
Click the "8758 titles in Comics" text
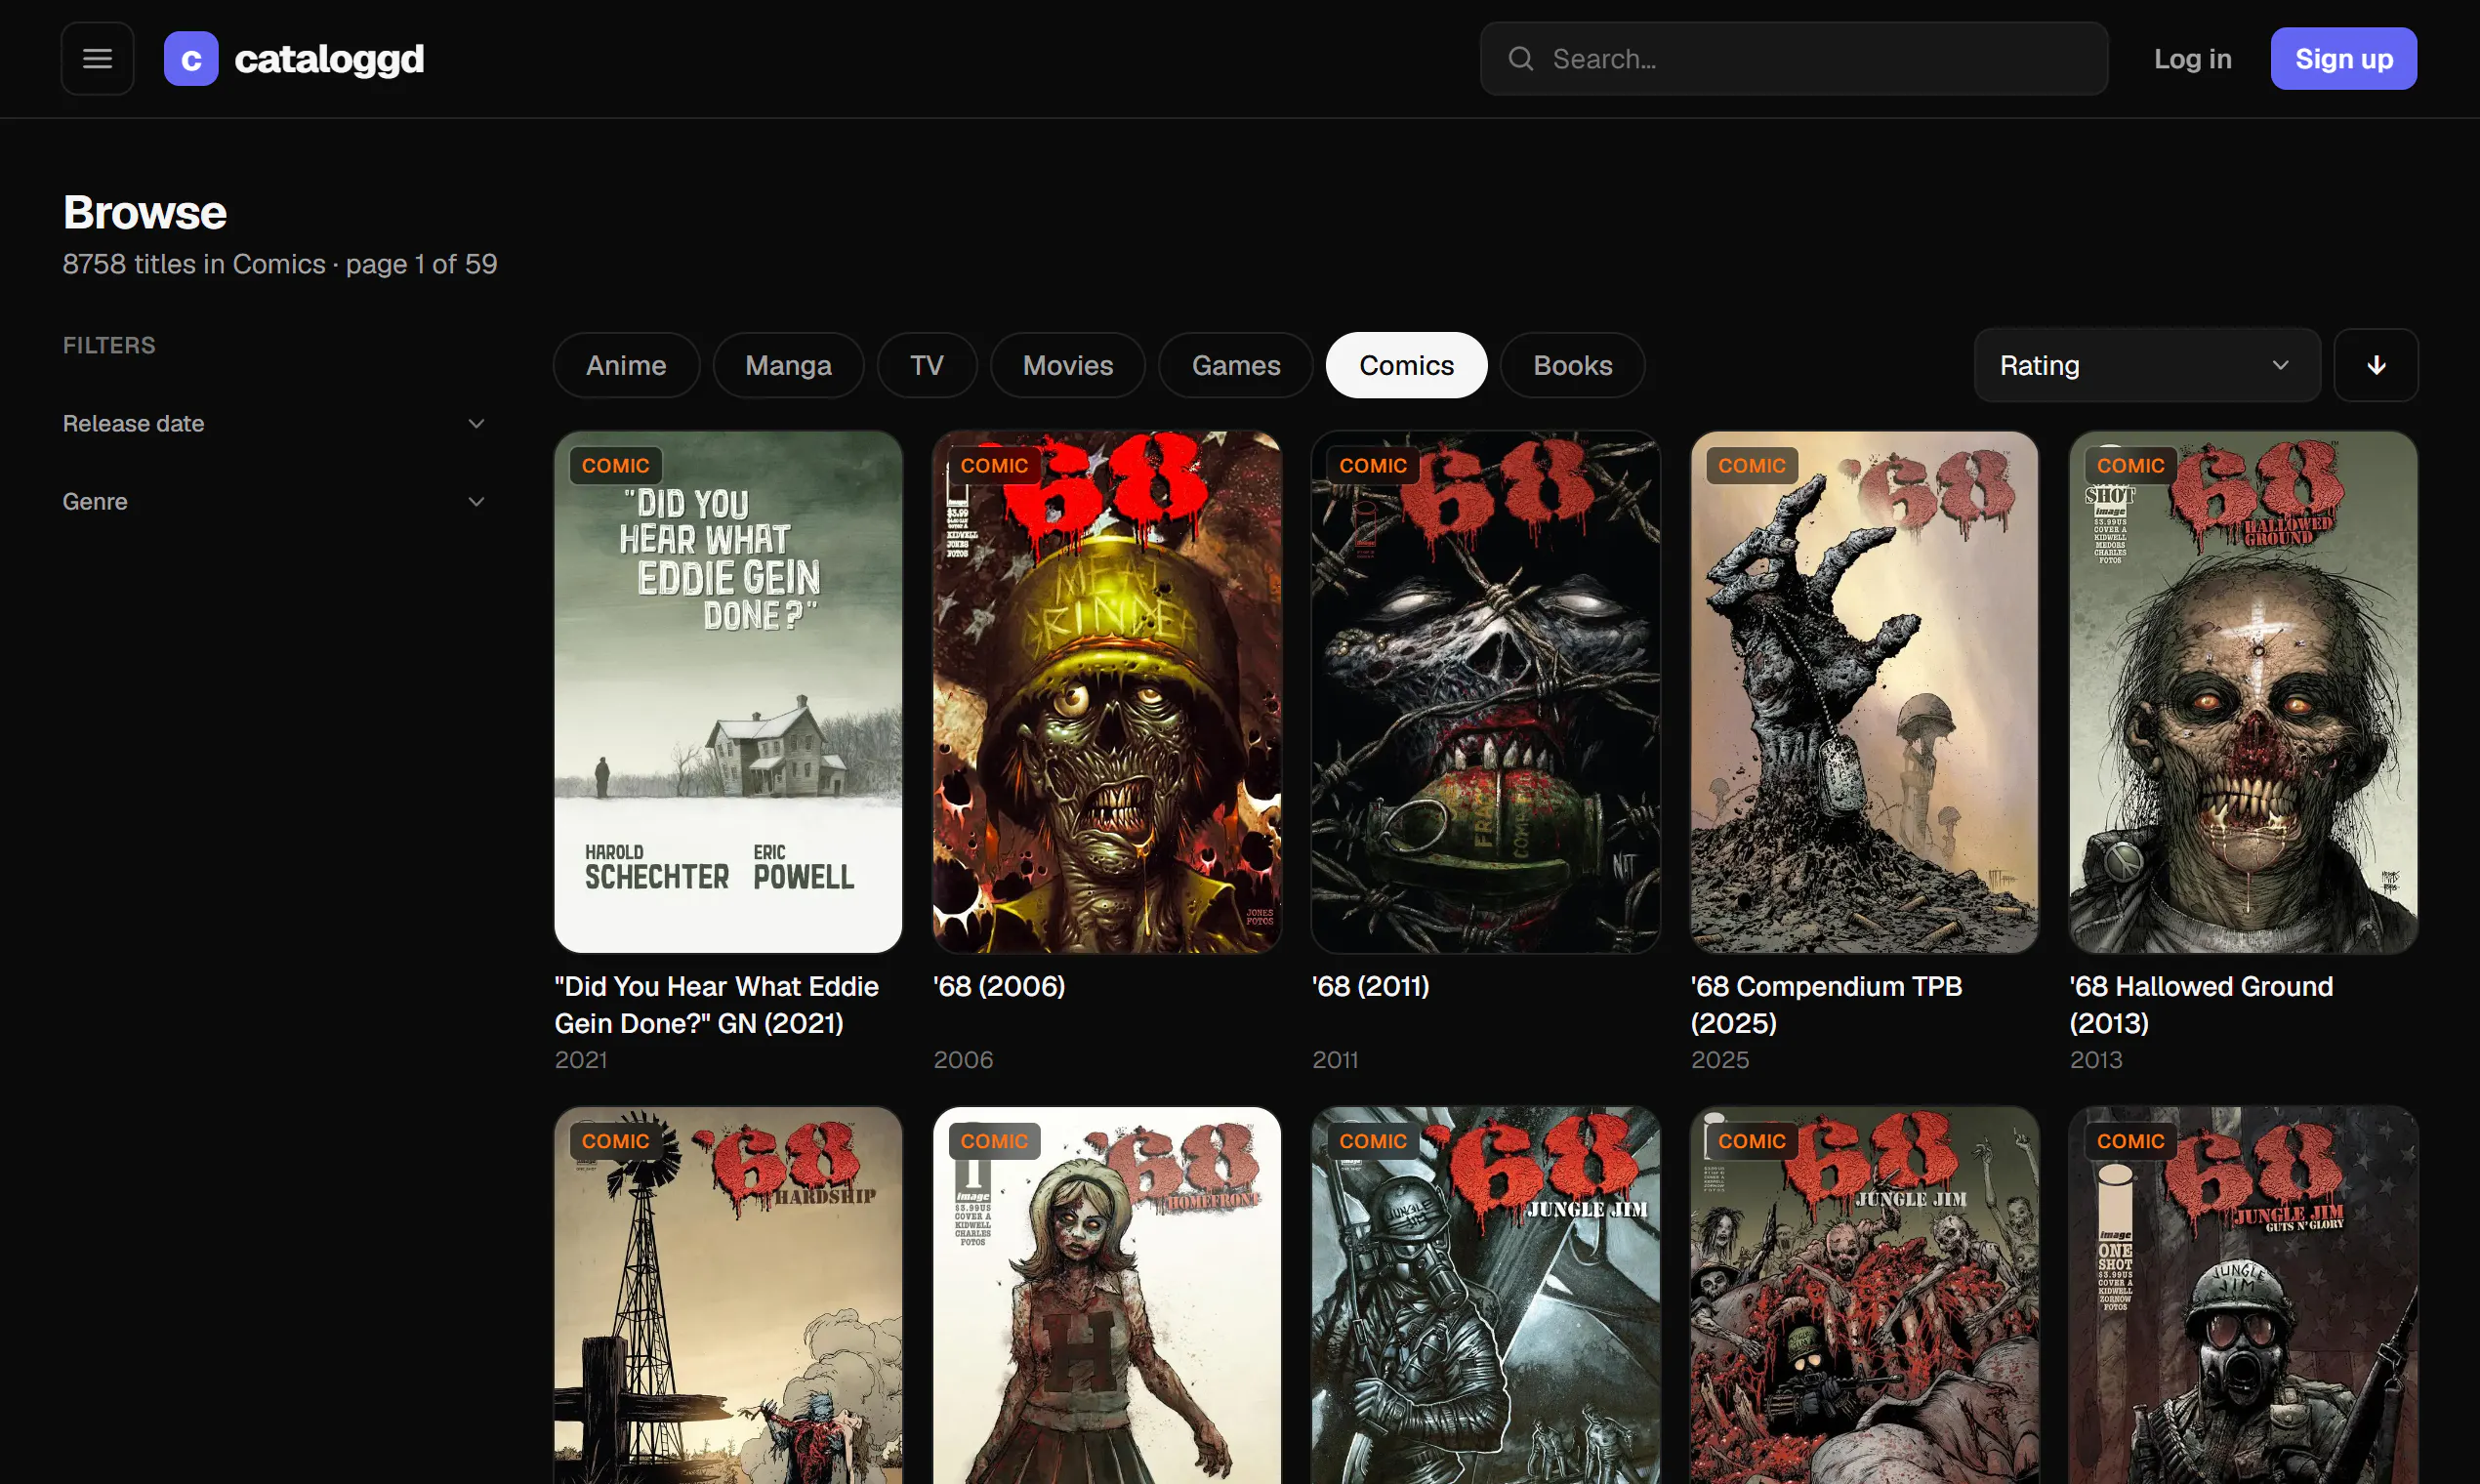tap(194, 264)
